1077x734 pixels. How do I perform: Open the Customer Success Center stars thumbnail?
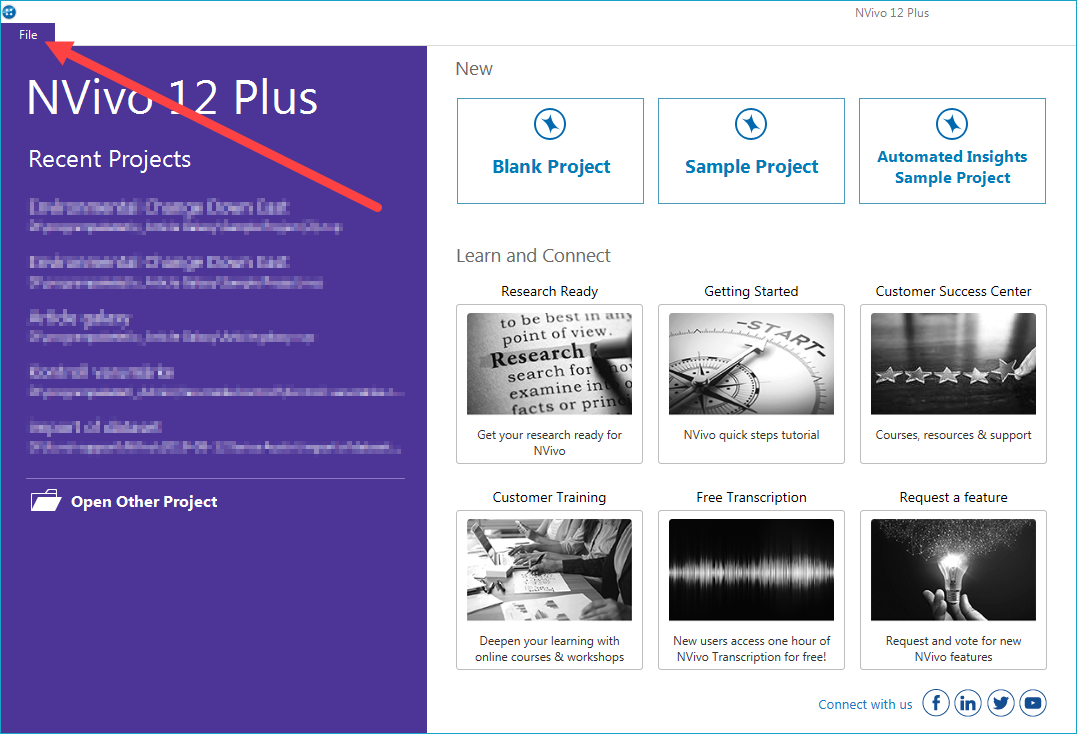953,364
